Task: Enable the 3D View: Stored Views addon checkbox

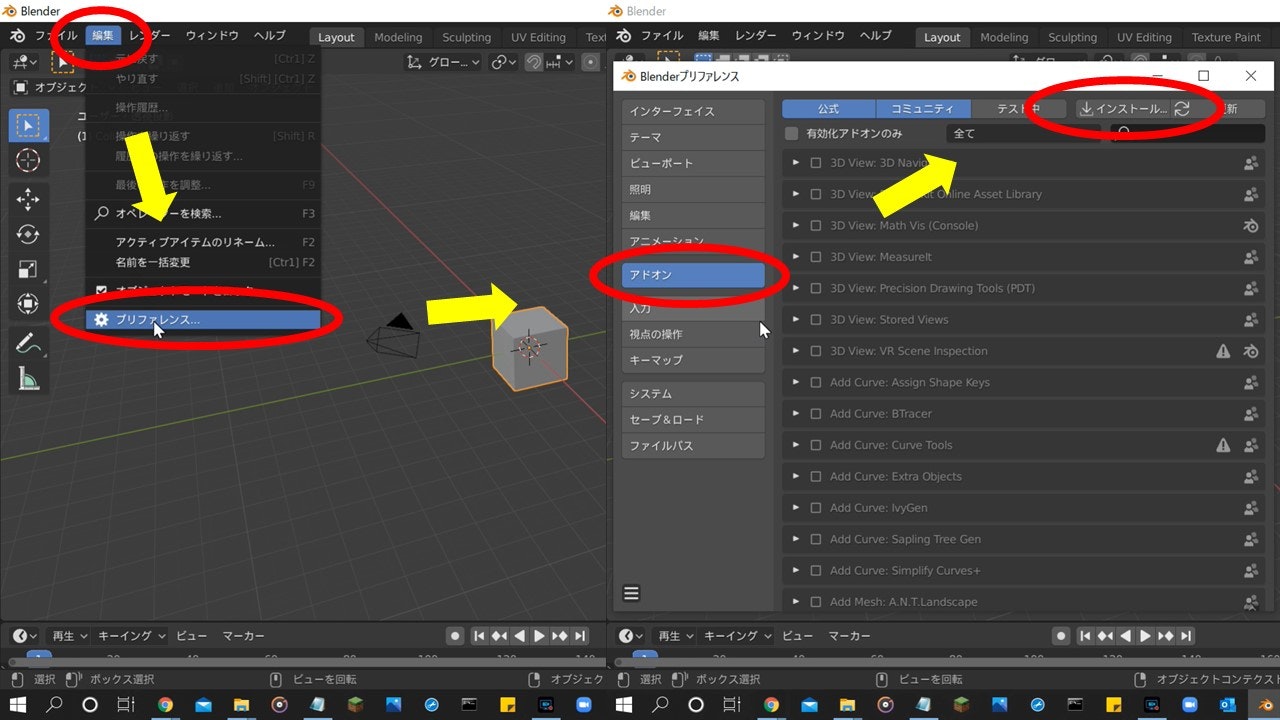Action: [816, 320]
